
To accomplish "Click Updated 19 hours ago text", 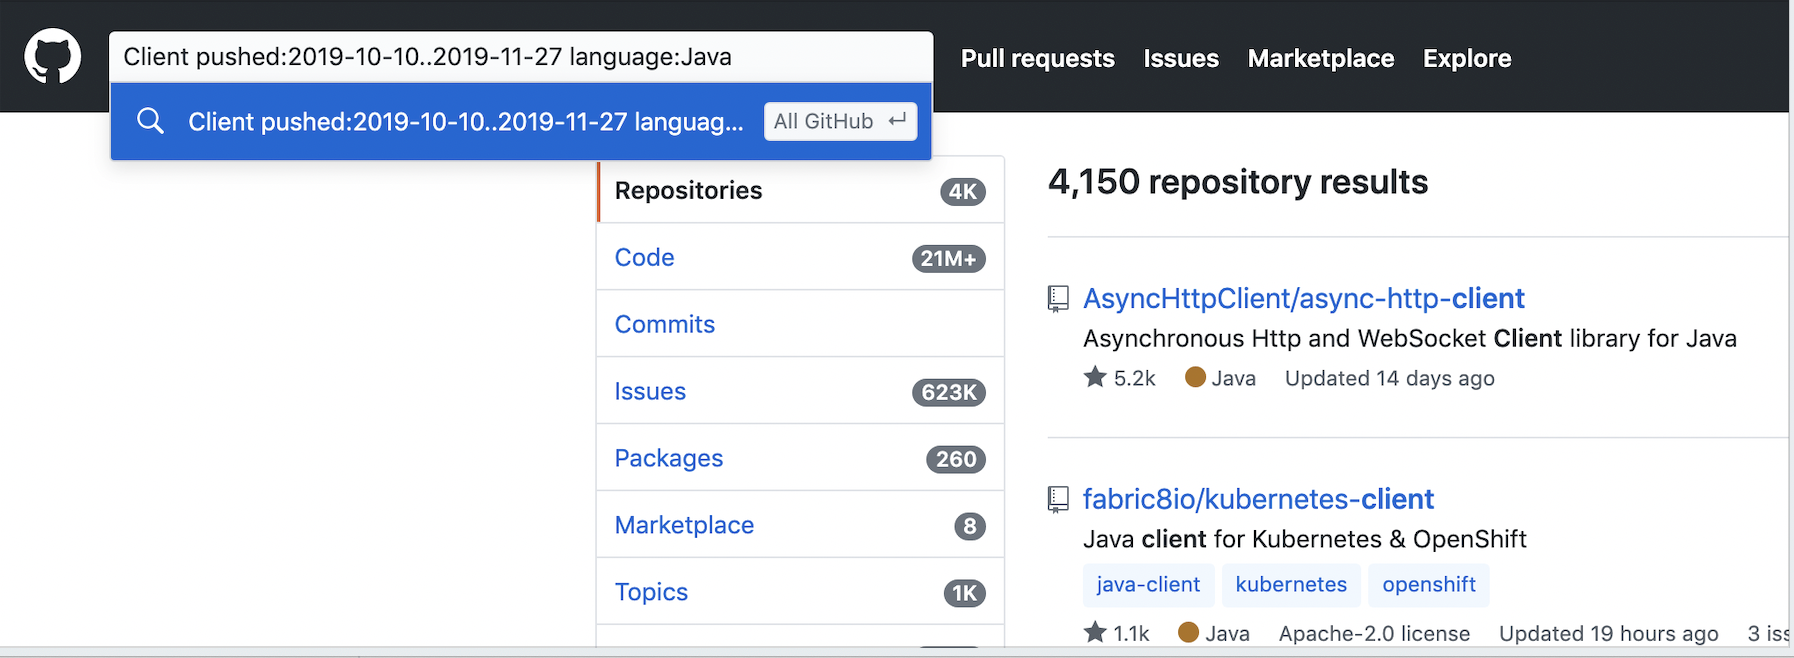I will coord(1609,633).
